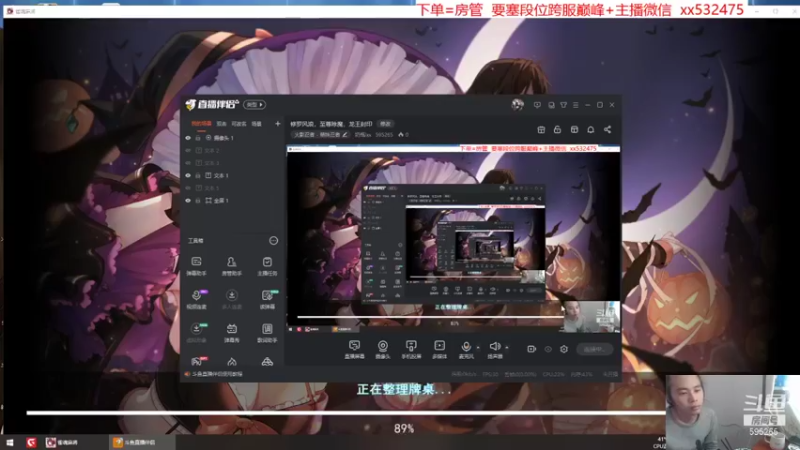
Task: Open the message bubble icon in title bar
Action: pyautogui.click(x=537, y=105)
